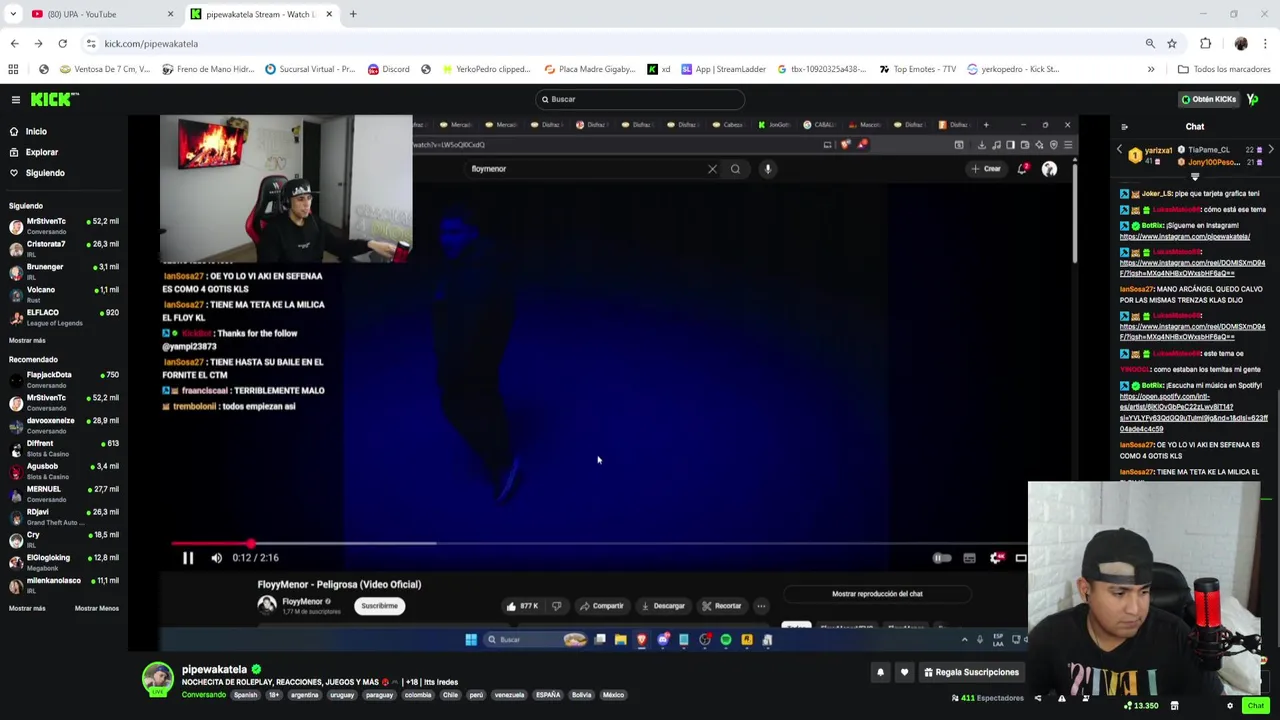
Task: Open the shop icon beside 13.350 points
Action: (x=1174, y=706)
